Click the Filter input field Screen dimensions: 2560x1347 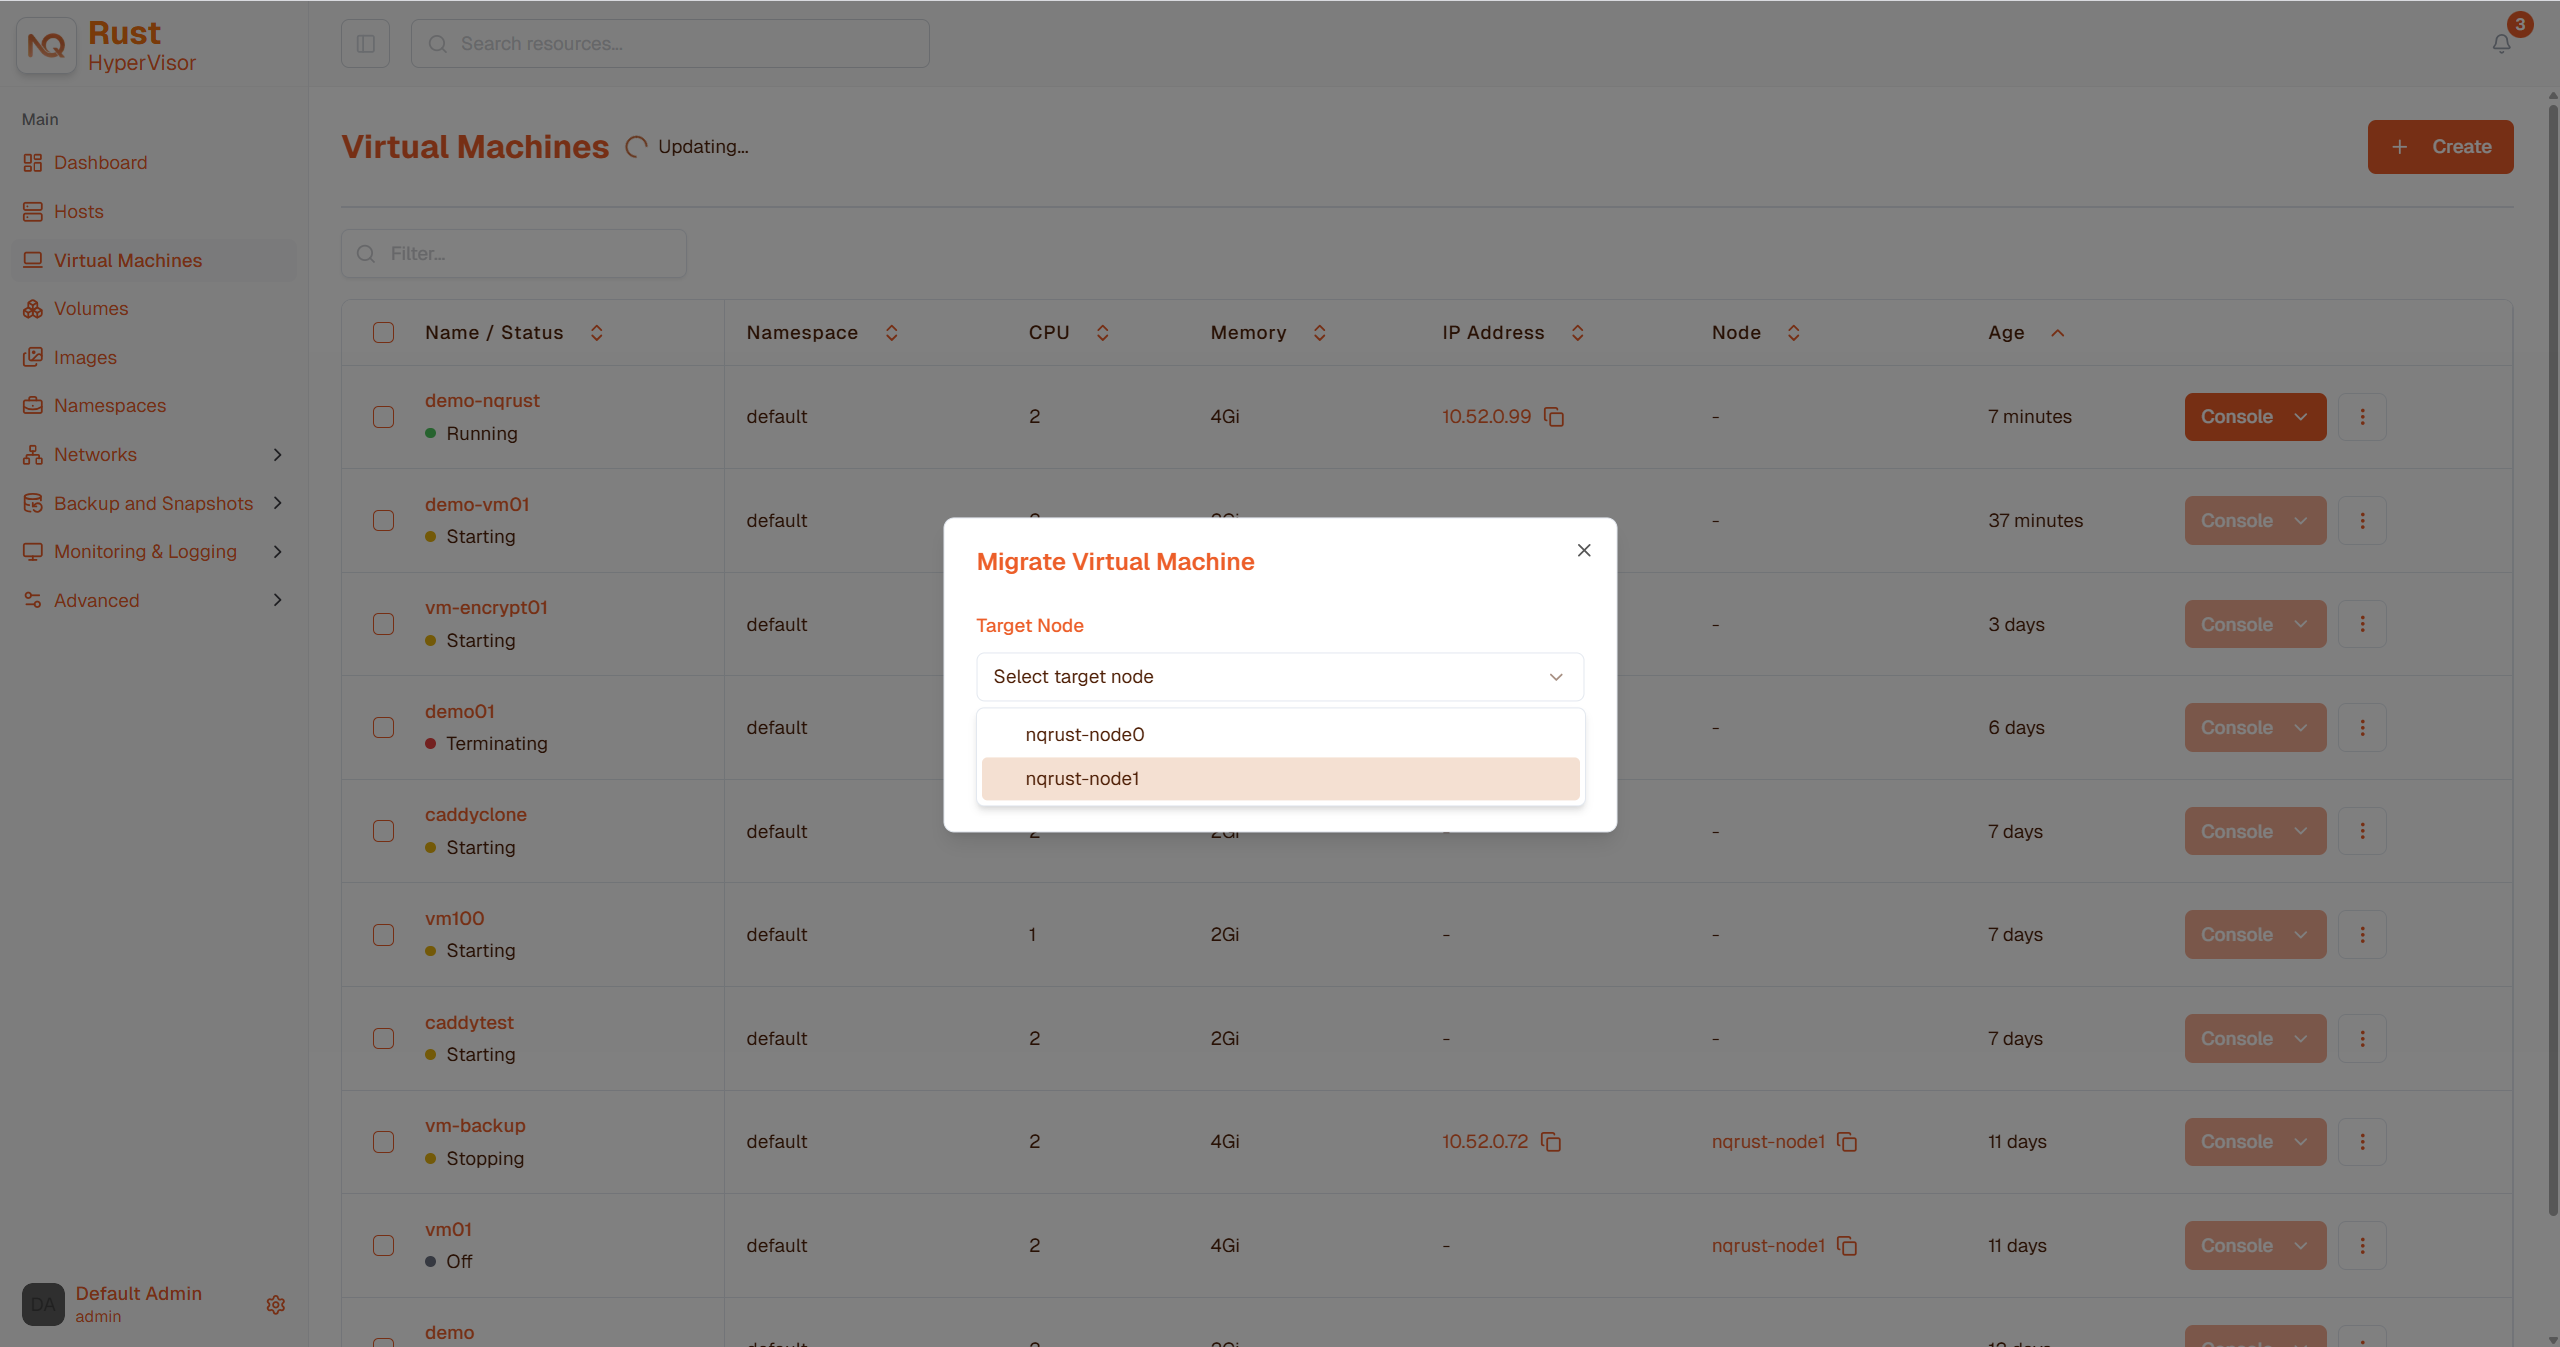tap(514, 254)
